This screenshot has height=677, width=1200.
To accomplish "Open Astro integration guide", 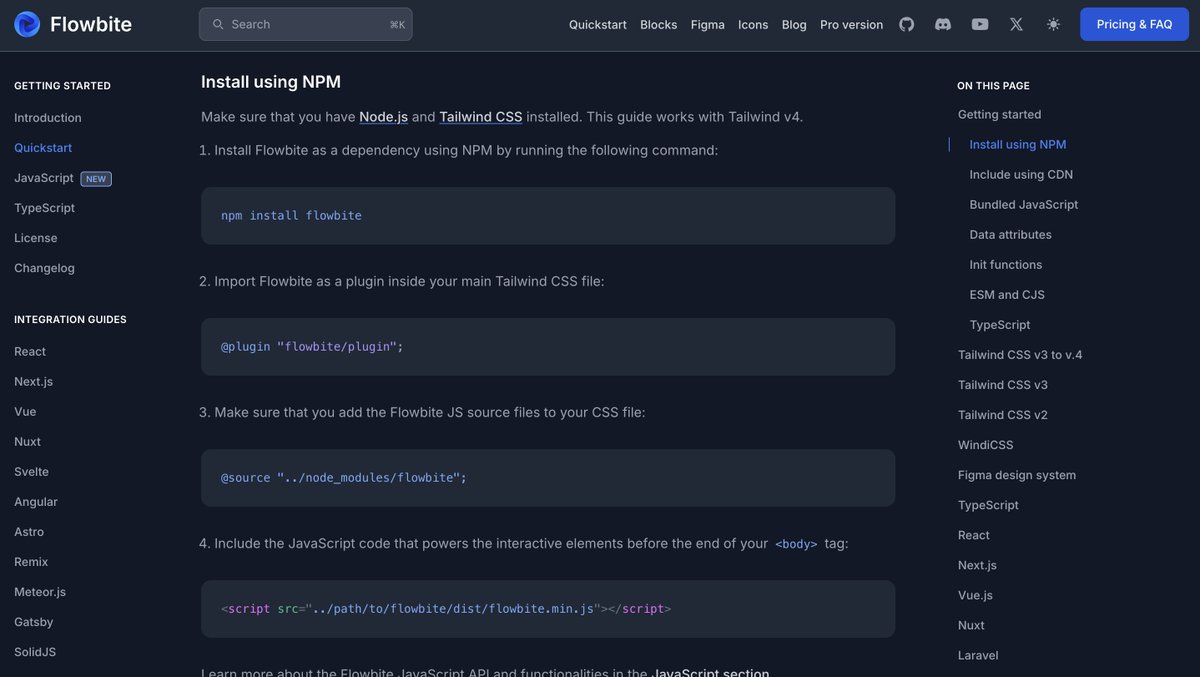I will click(x=29, y=532).
